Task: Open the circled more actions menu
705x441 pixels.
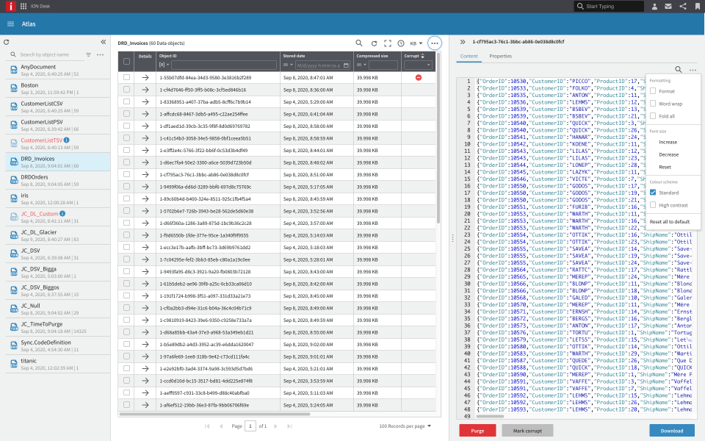Action: pyautogui.click(x=434, y=43)
